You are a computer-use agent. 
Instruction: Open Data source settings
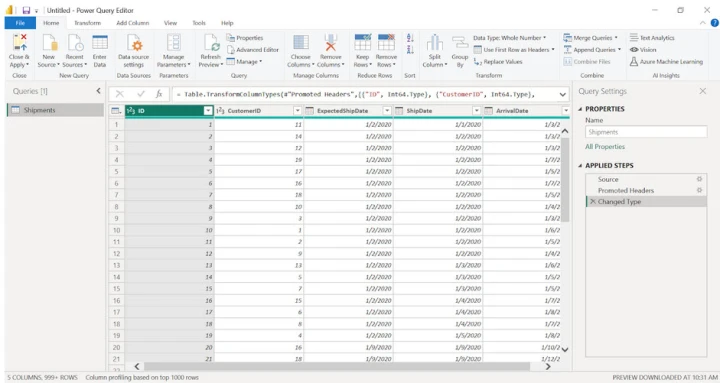click(x=134, y=42)
